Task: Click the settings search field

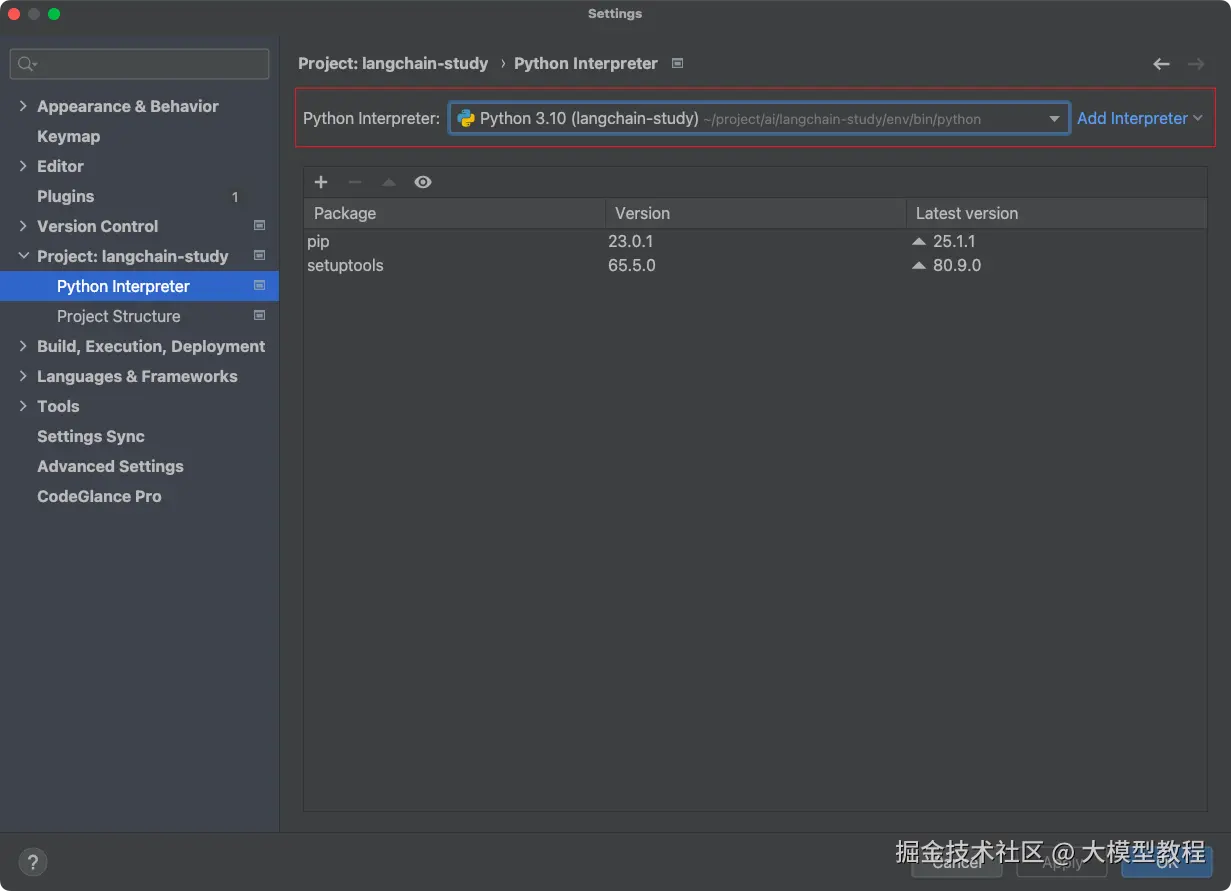Action: [140, 64]
